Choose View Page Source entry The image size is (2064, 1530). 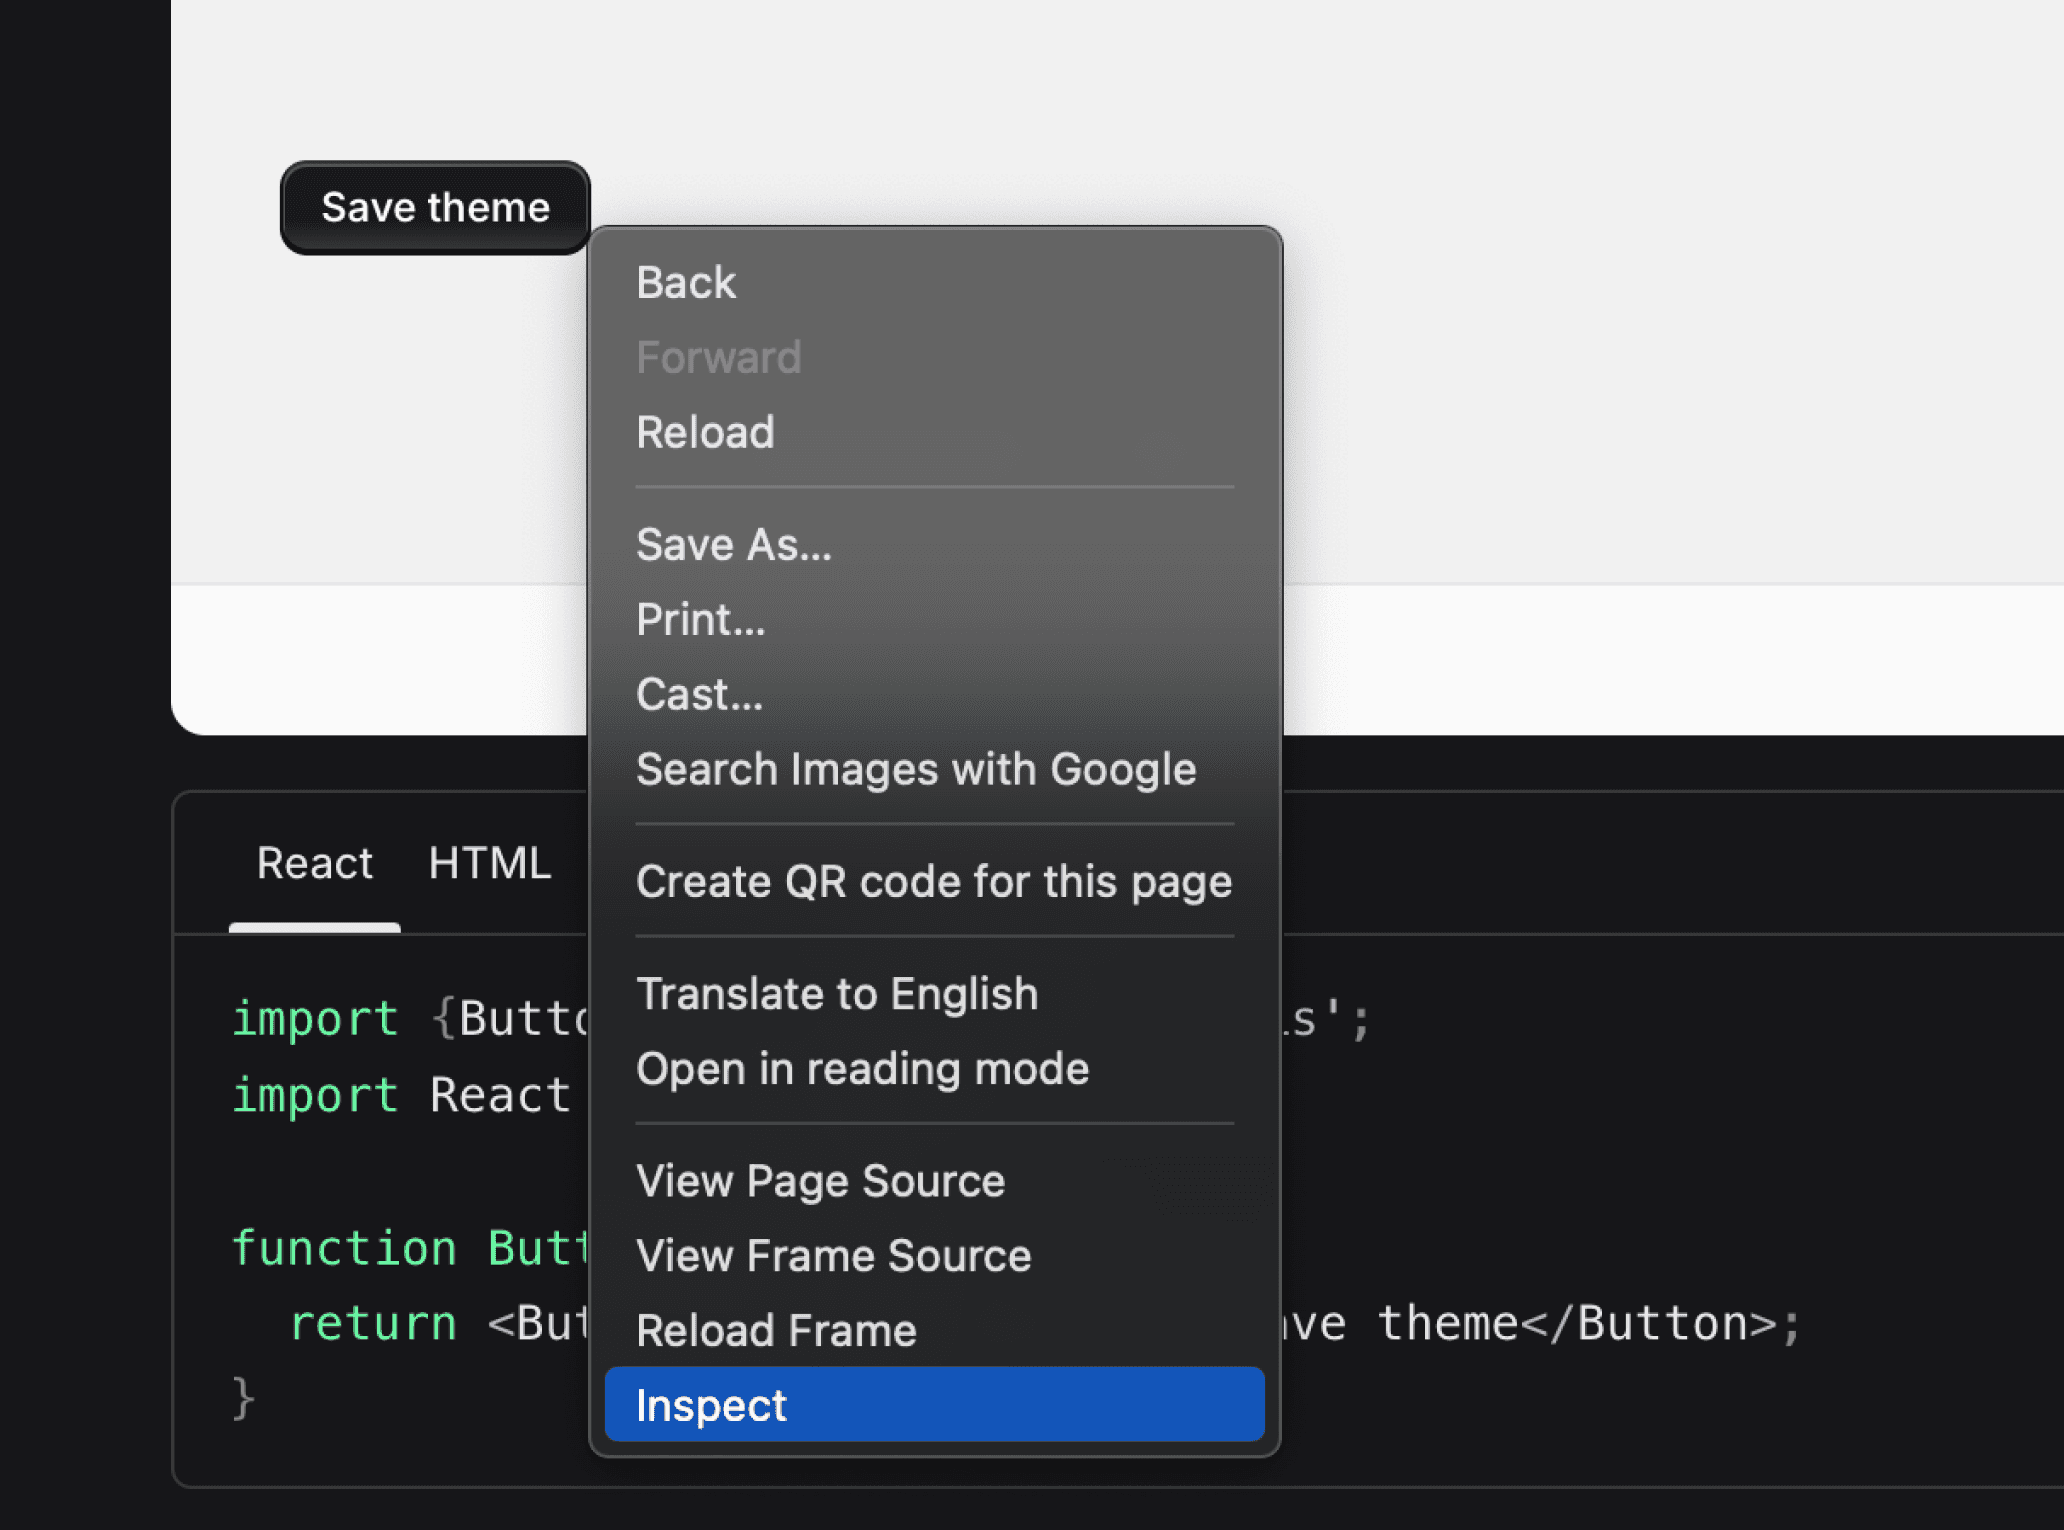pos(820,1181)
